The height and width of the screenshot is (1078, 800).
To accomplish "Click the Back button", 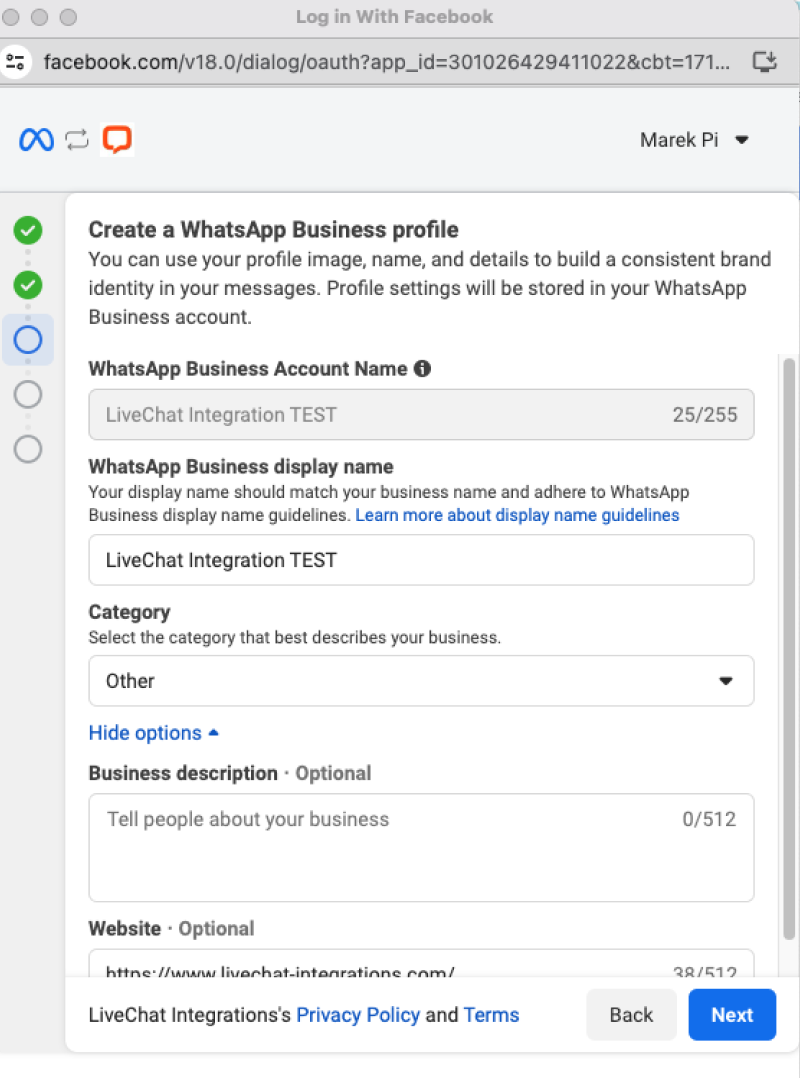I will pos(631,1015).
